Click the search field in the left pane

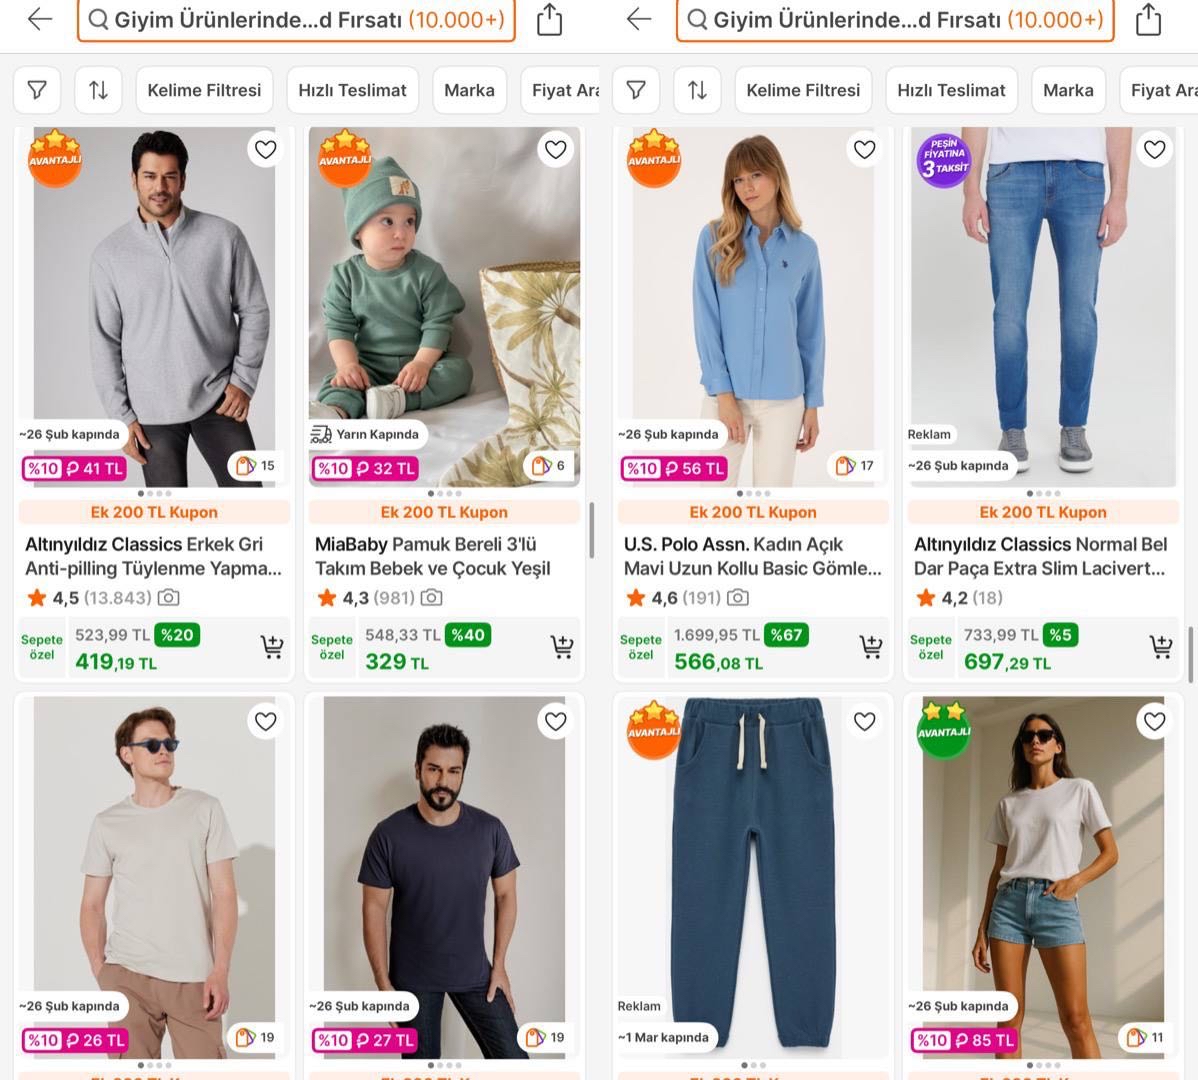[x=296, y=19]
